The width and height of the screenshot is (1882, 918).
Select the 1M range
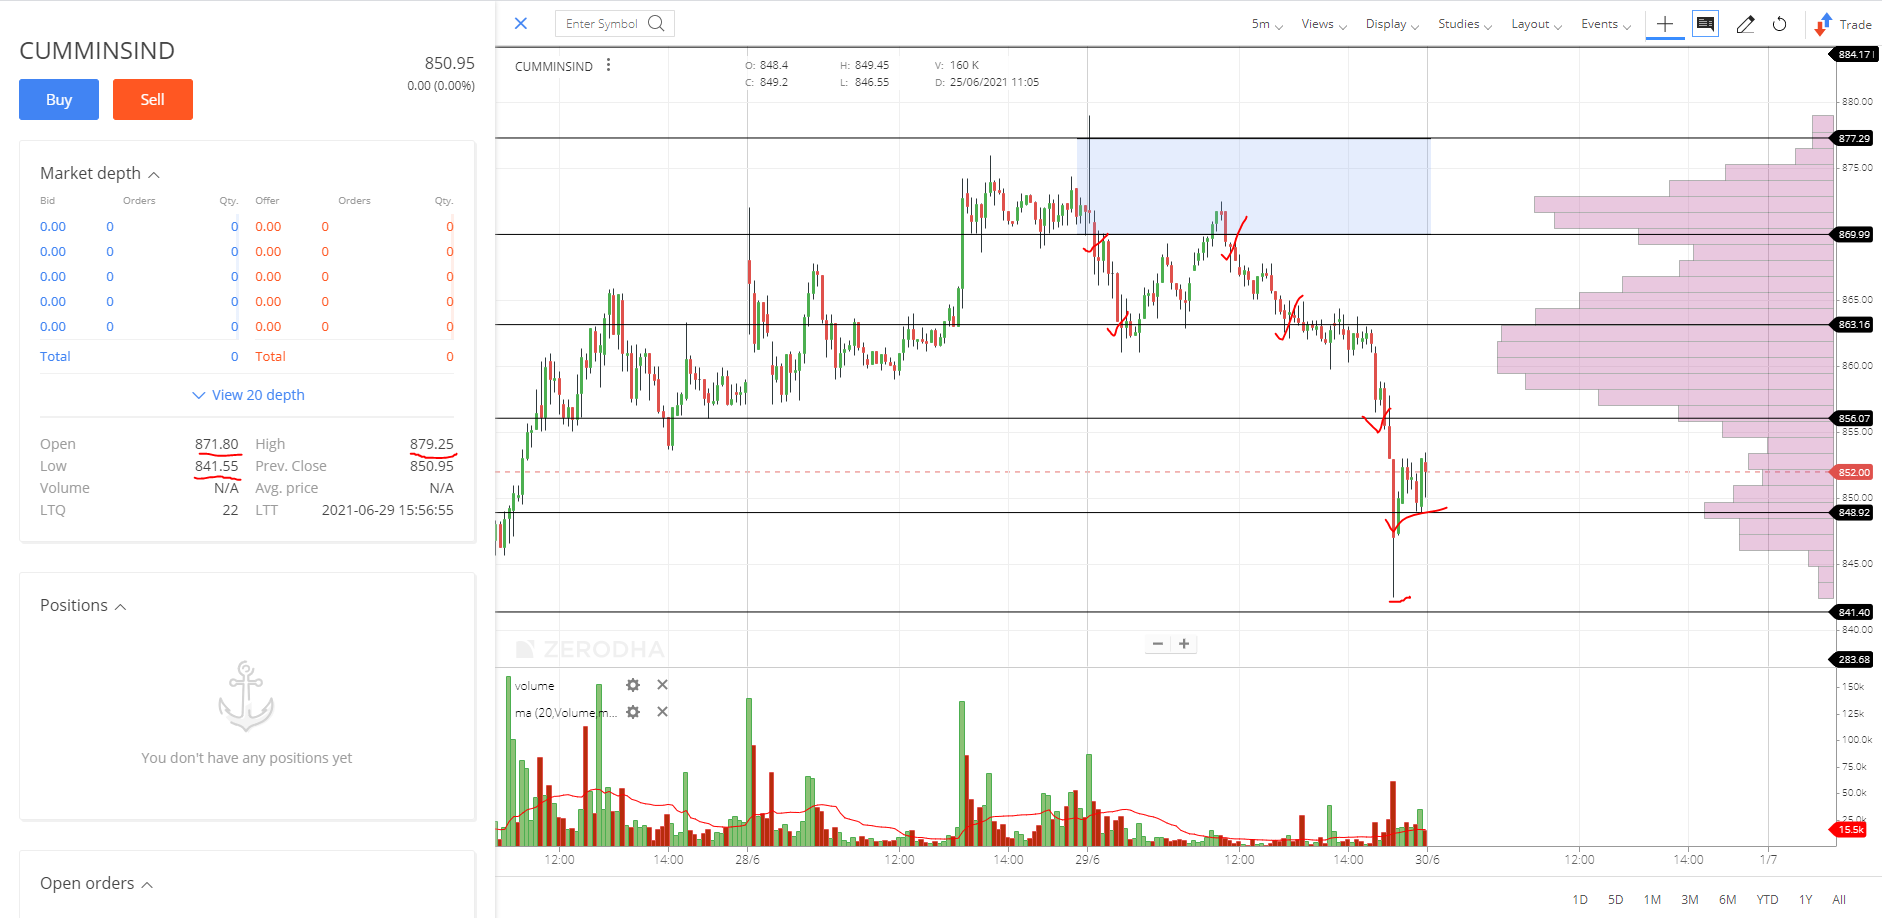click(x=1653, y=900)
